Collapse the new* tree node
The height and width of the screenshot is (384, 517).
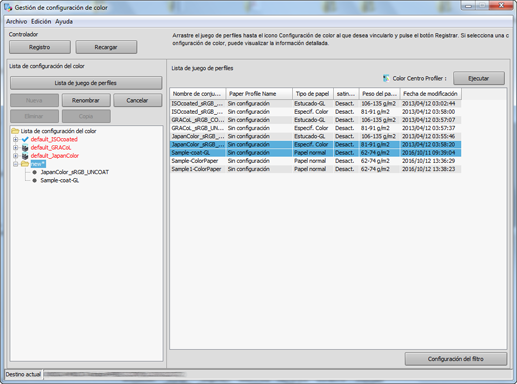pyautogui.click(x=15, y=164)
